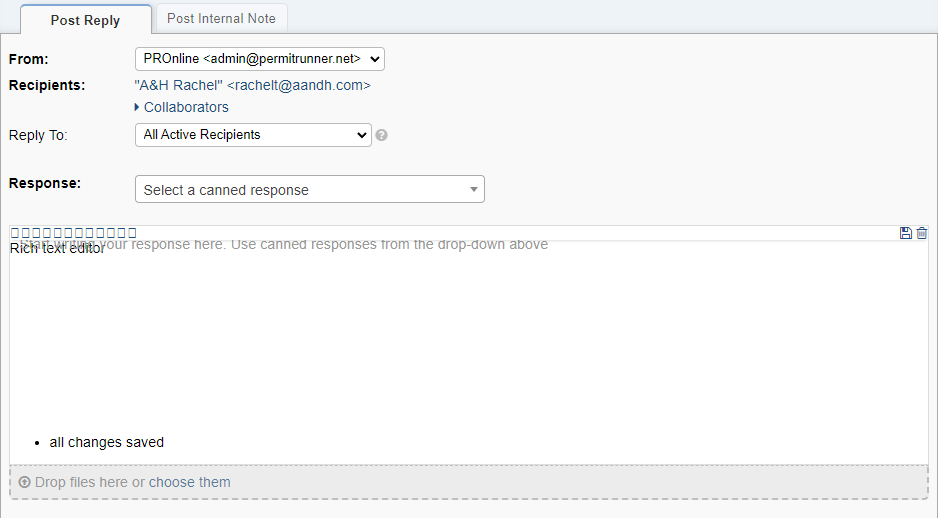
Task: Click the Collaborators link text
Action: tap(186, 107)
